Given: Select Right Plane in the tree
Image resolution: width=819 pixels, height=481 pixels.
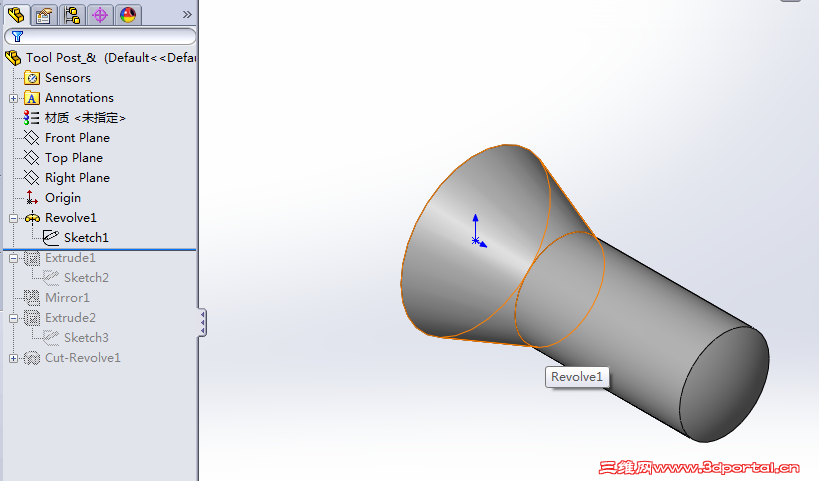Looking at the screenshot, I should tap(77, 178).
